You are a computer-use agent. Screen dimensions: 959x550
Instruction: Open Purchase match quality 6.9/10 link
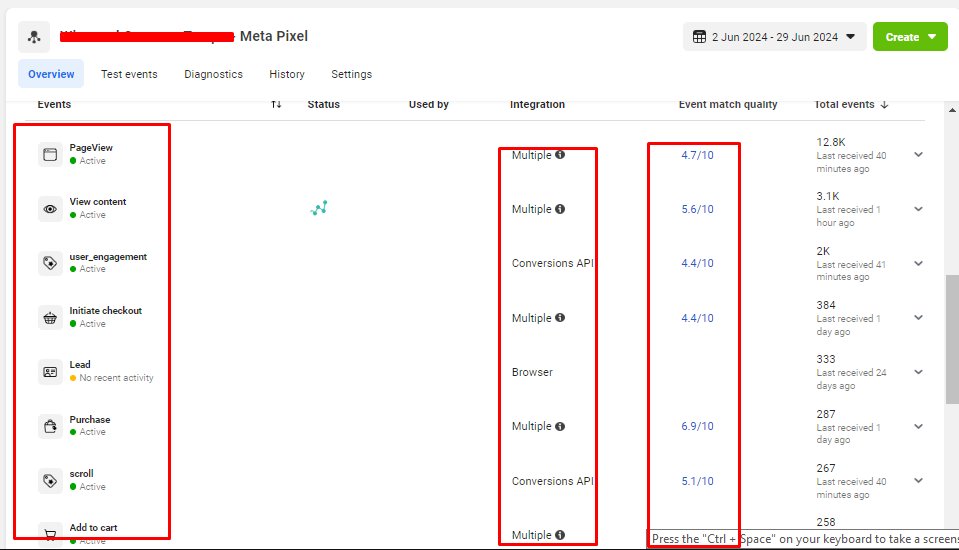(697, 426)
